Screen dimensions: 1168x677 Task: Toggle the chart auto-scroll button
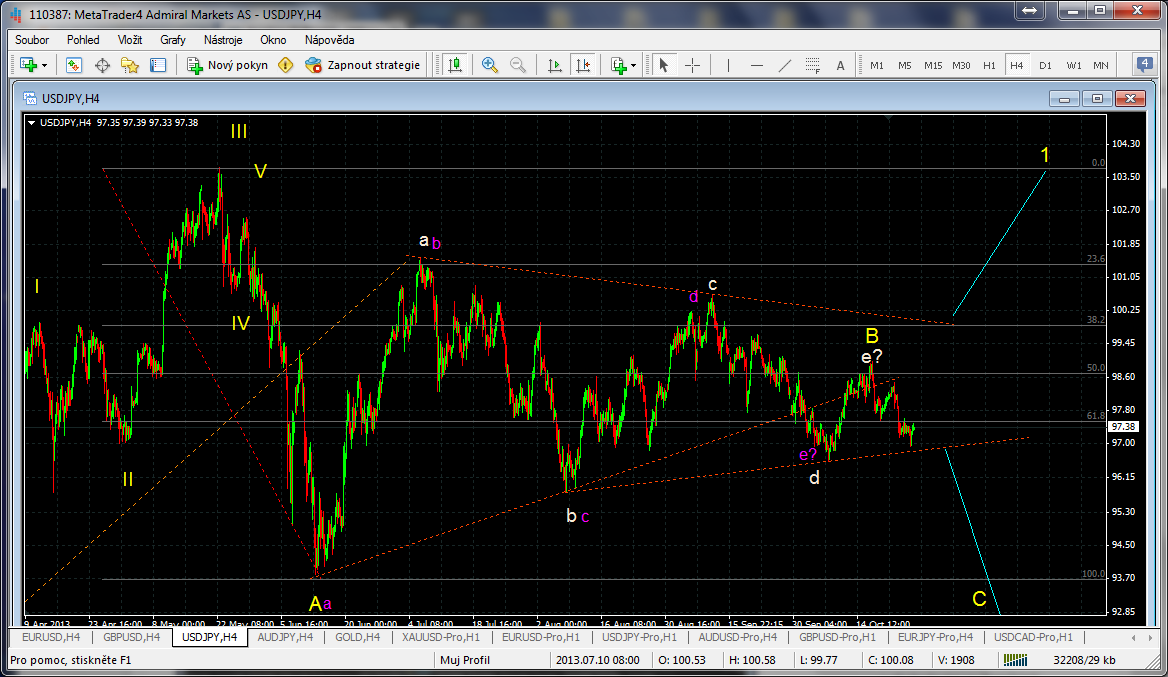coord(555,65)
